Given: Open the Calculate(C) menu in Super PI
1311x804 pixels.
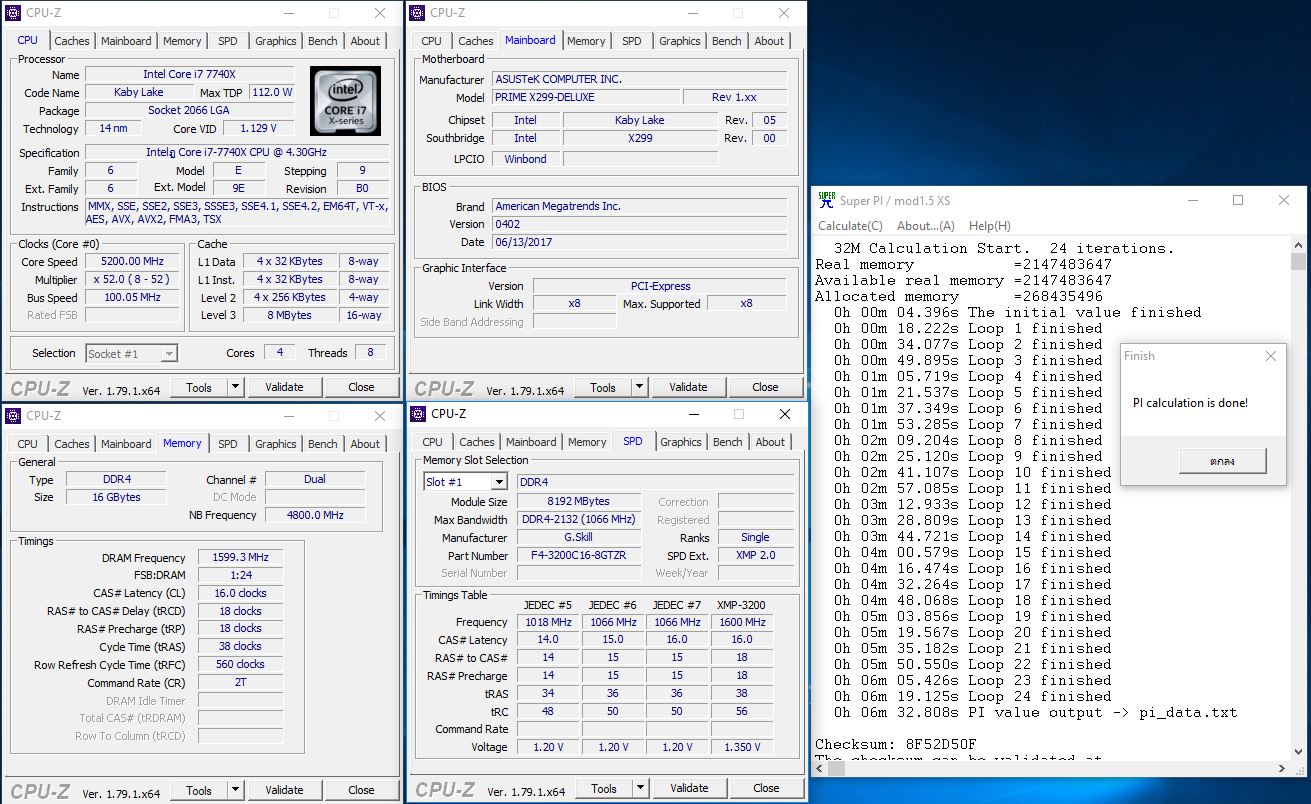Looking at the screenshot, I should [850, 226].
